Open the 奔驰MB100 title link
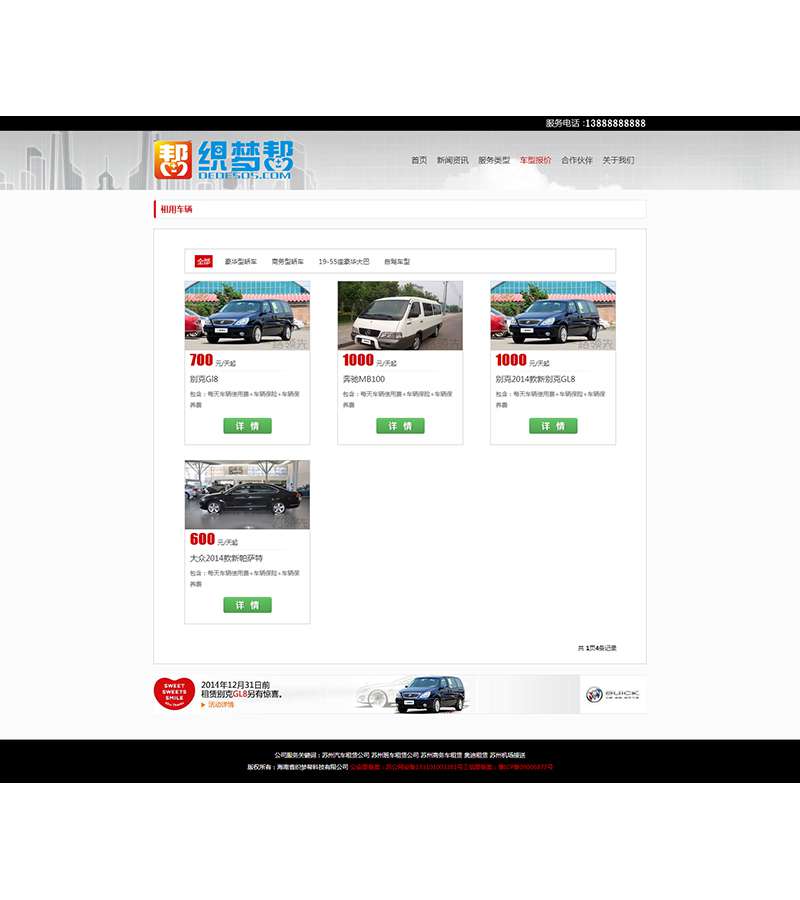The height and width of the screenshot is (900, 800). 364,379
